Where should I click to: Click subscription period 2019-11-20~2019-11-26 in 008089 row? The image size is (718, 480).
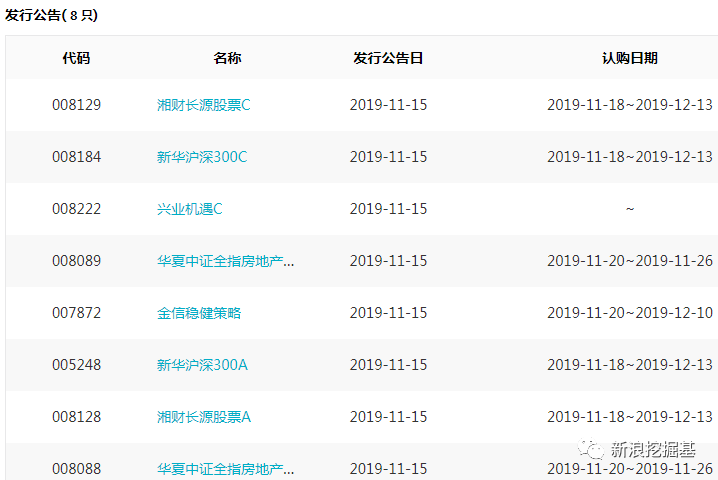coord(630,261)
